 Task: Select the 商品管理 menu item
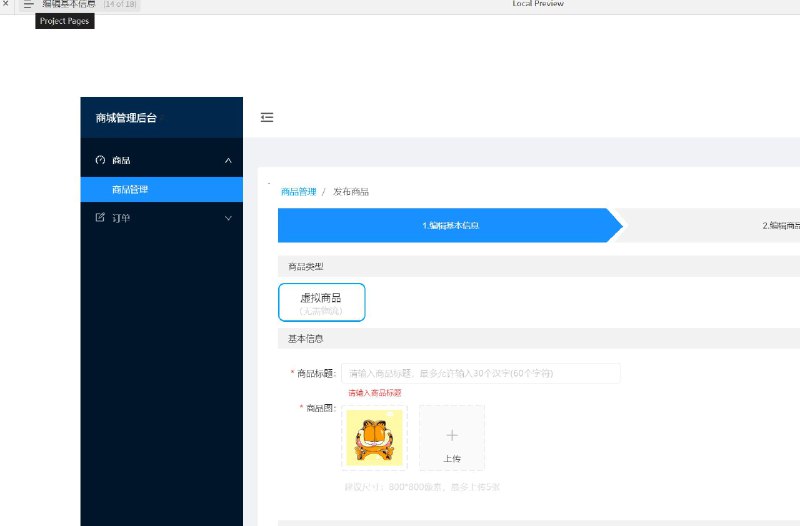tap(162, 189)
